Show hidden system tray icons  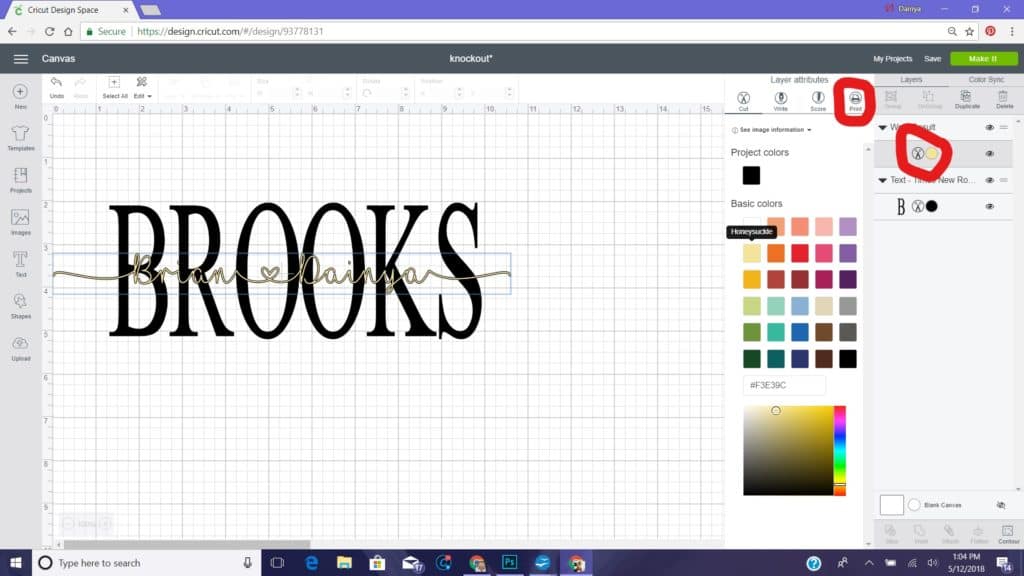tap(869, 562)
